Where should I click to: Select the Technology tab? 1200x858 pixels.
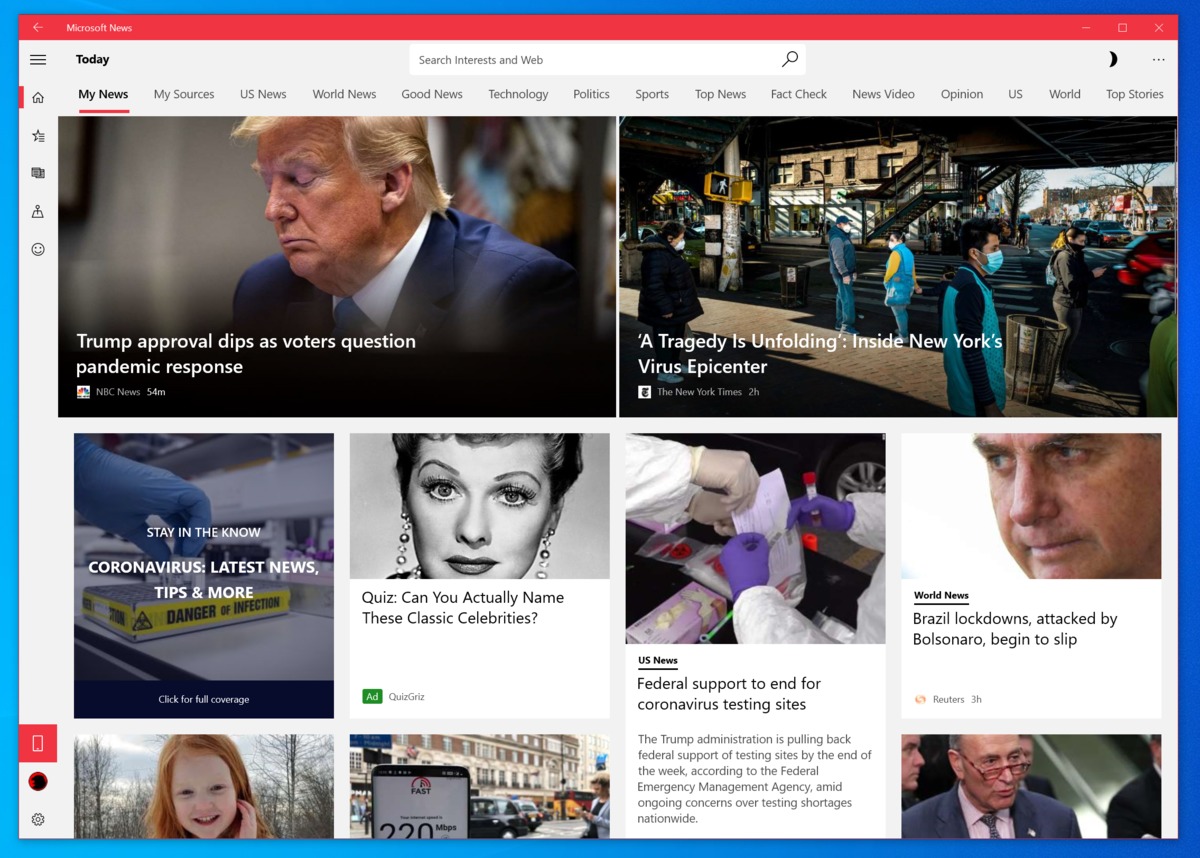(518, 94)
